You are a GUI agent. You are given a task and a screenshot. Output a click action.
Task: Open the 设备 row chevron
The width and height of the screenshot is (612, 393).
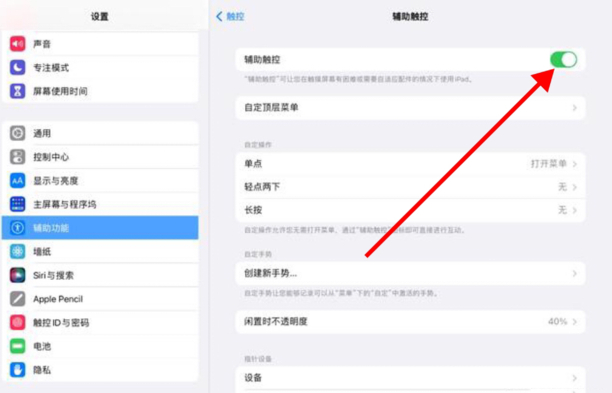pyautogui.click(x=575, y=378)
